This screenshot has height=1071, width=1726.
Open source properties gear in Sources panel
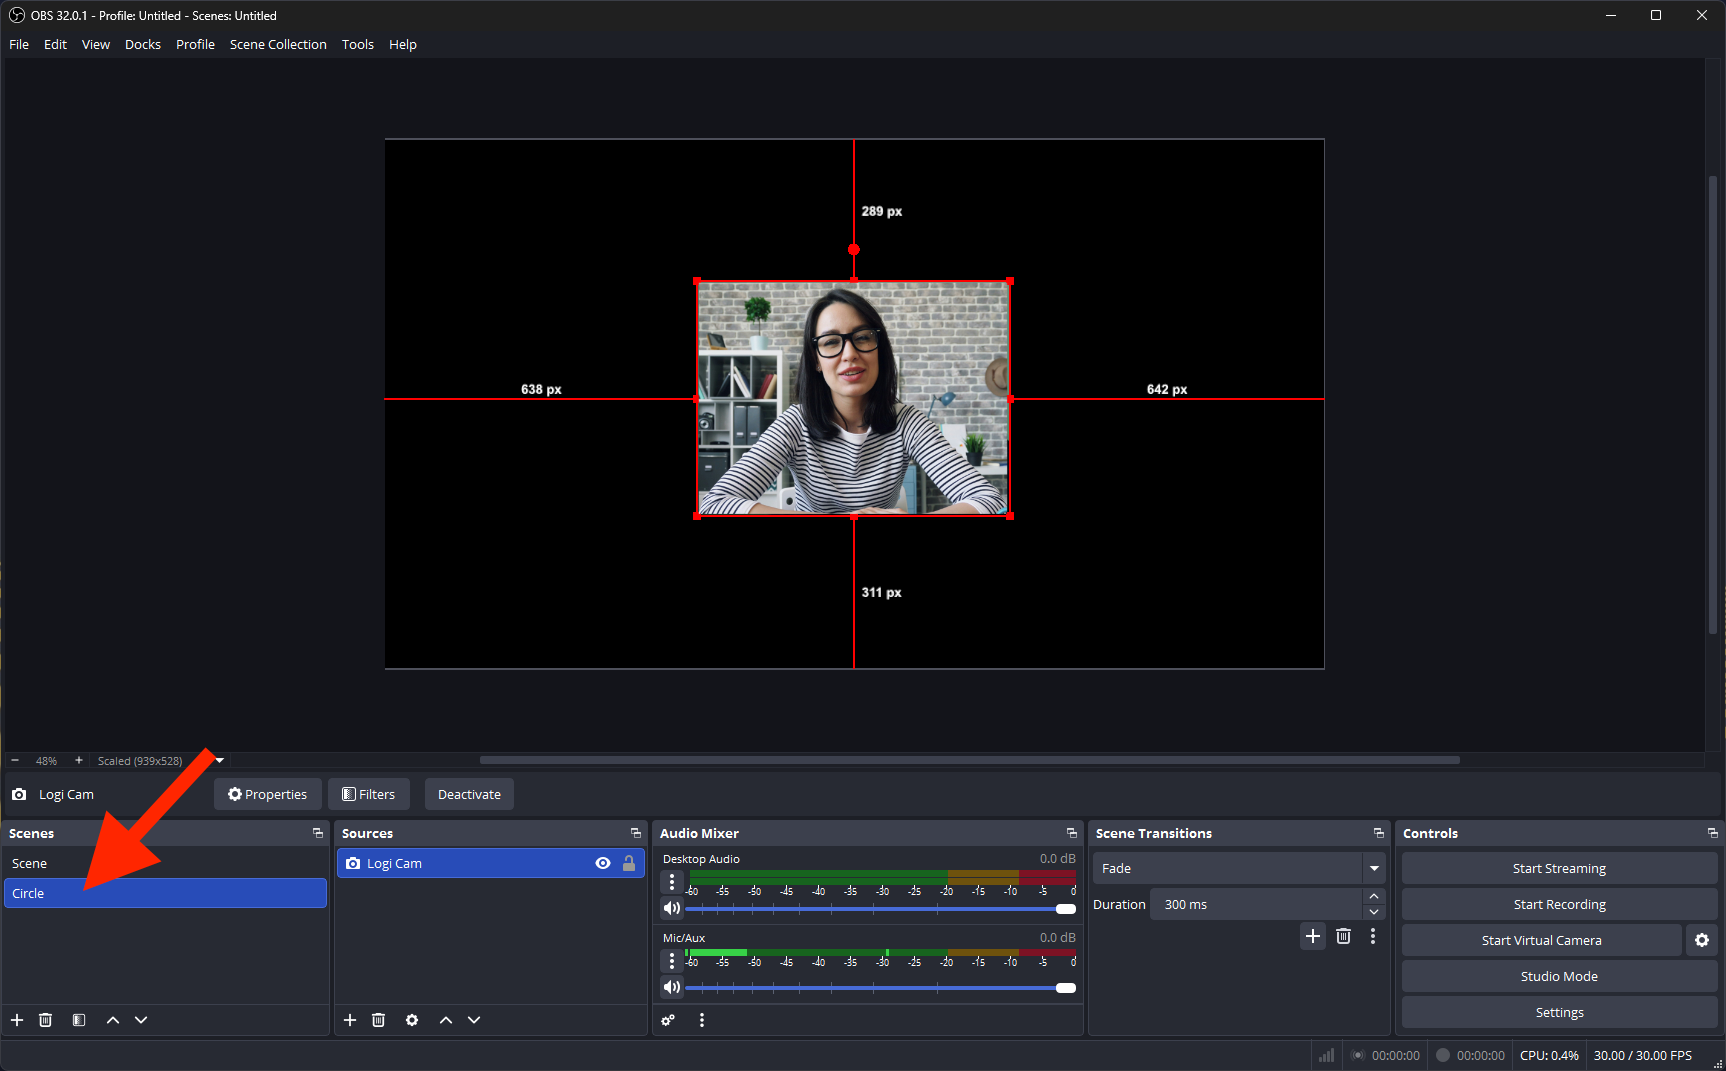412,1020
